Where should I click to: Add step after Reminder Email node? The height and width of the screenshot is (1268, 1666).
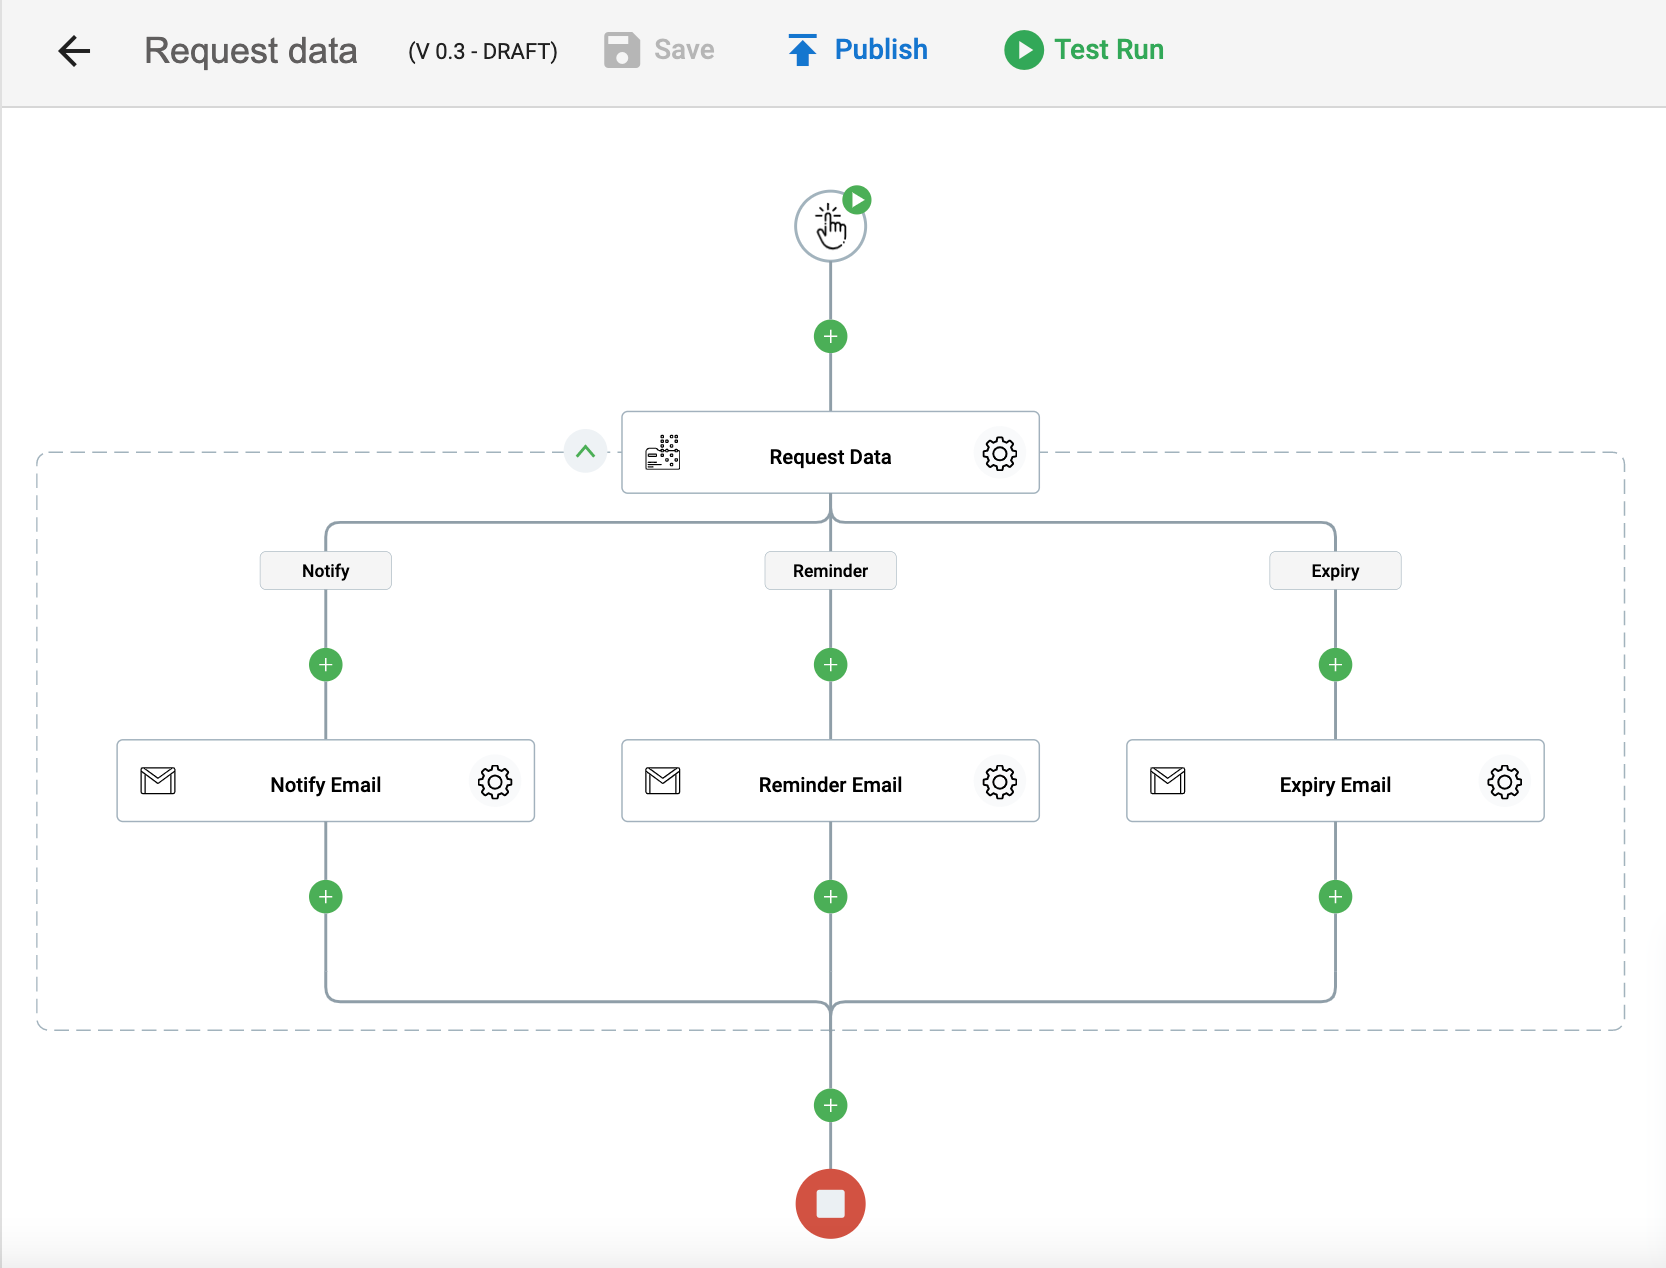(x=830, y=896)
